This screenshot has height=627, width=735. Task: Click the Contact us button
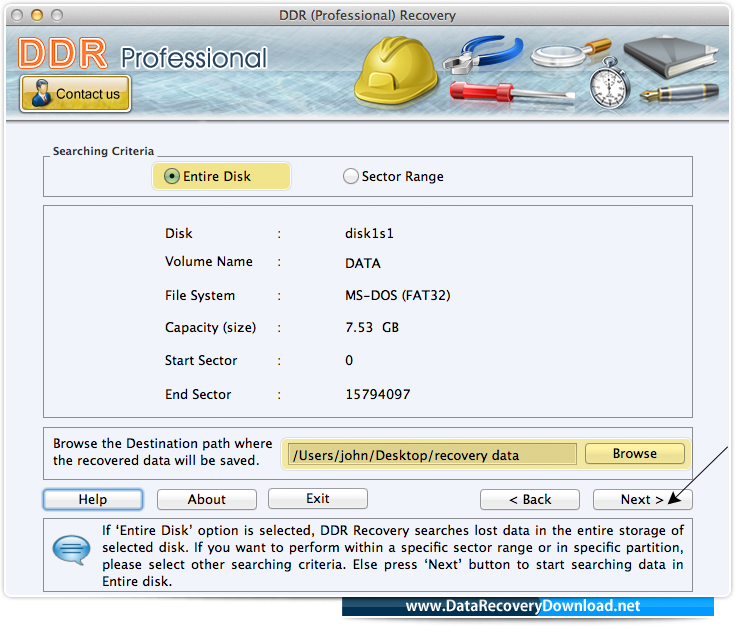[75, 94]
